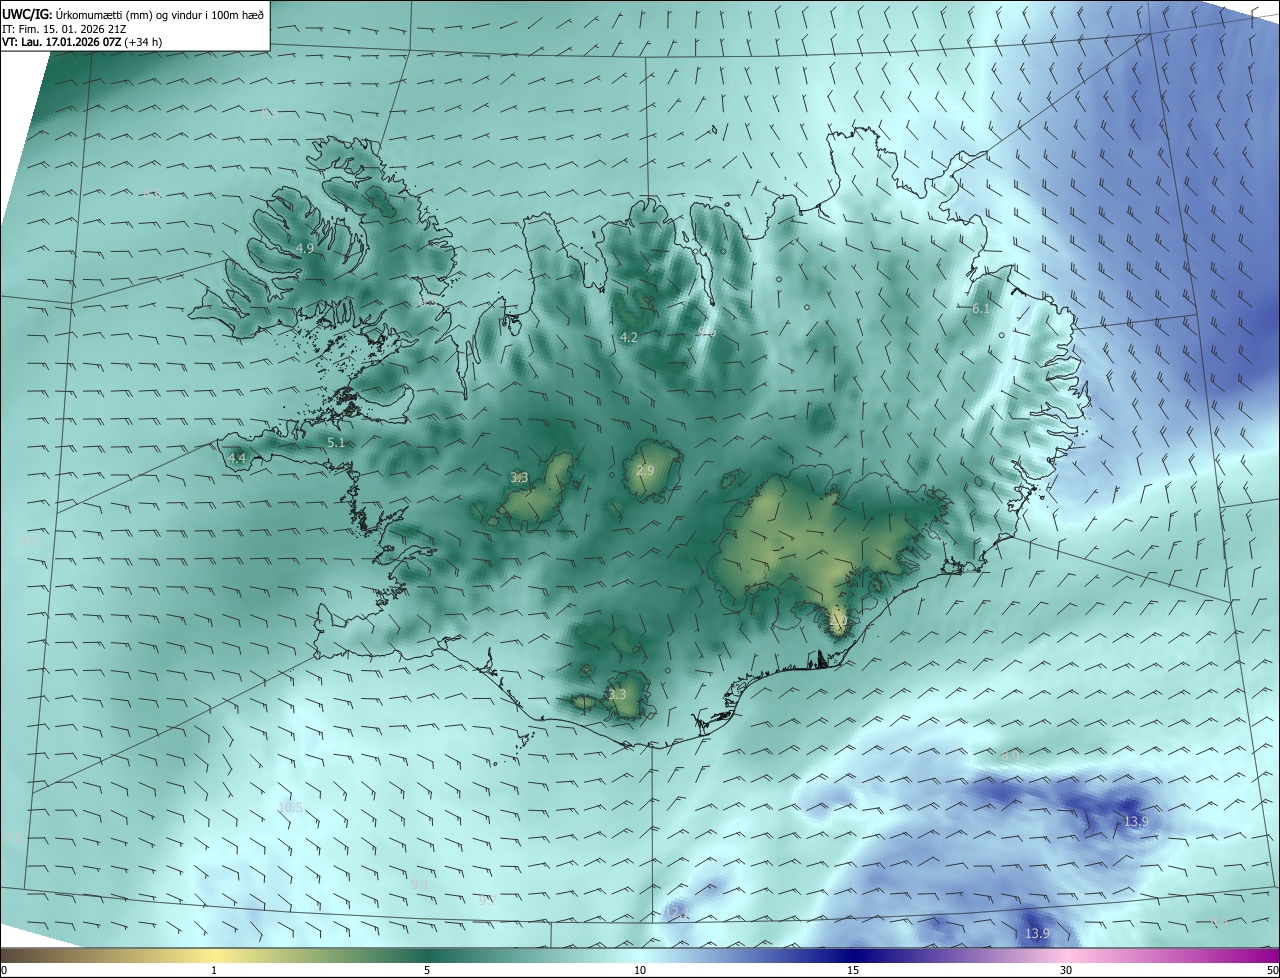Click the '50' tick on the colour scale
Screen dimensions: 1280x978
[1272, 970]
